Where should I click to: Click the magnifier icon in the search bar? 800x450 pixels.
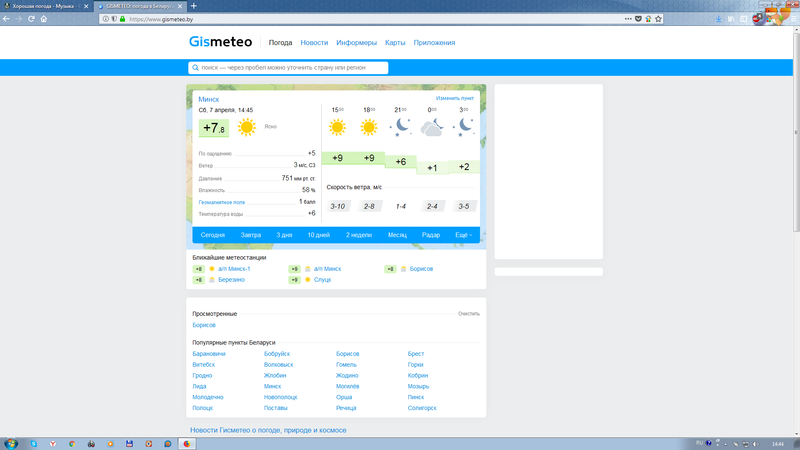coord(195,67)
